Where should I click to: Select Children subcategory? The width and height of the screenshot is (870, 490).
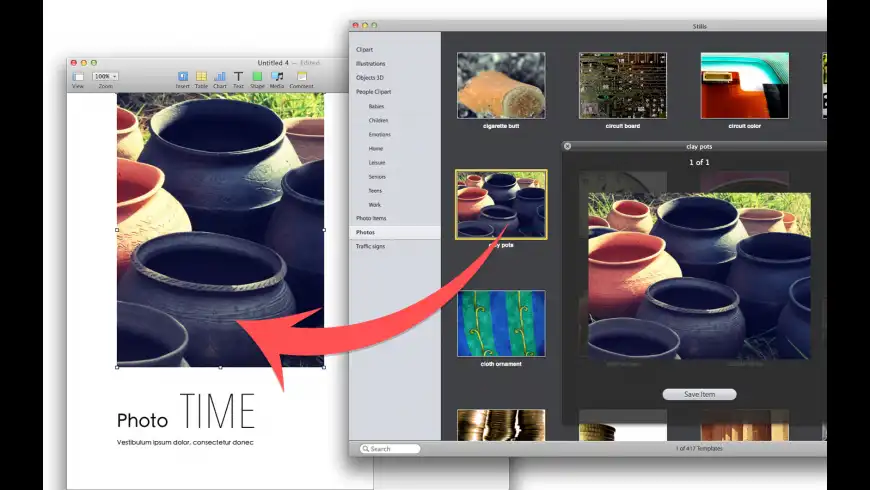point(378,120)
